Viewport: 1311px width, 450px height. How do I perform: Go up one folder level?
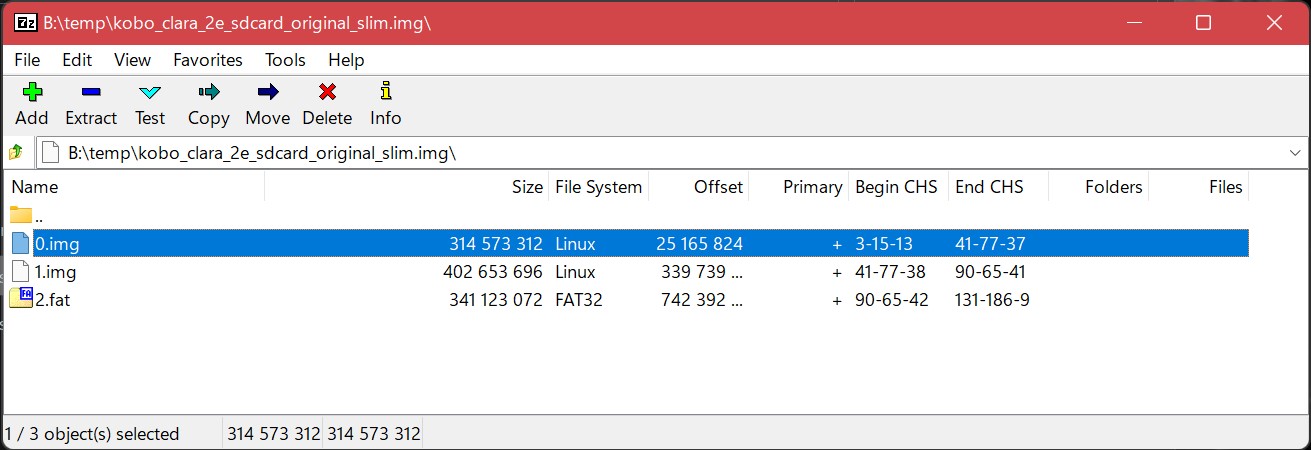pyautogui.click(x=16, y=153)
